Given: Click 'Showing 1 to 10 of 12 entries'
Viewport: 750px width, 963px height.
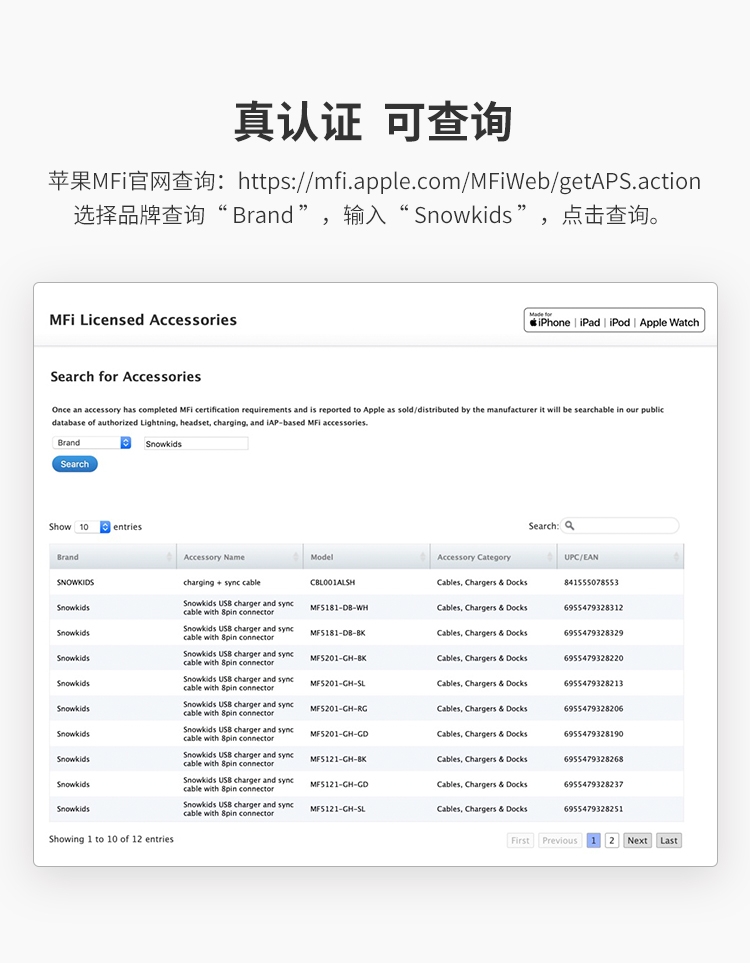Looking at the screenshot, I should 111,839.
